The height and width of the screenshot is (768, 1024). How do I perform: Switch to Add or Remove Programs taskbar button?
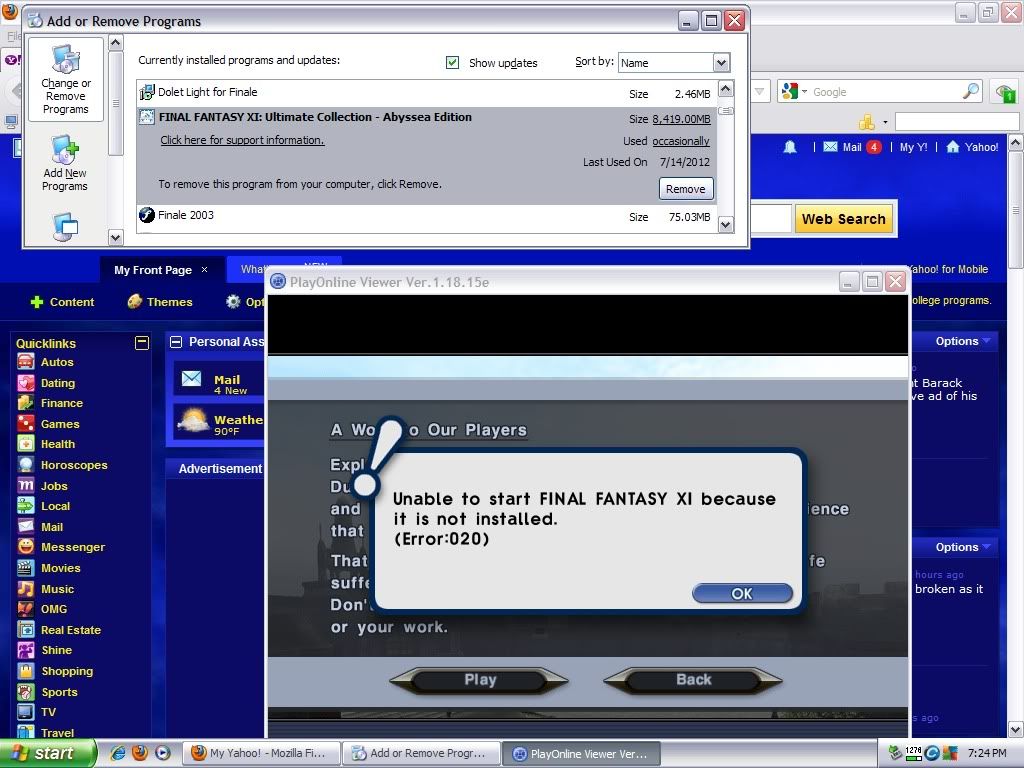pyautogui.click(x=421, y=753)
